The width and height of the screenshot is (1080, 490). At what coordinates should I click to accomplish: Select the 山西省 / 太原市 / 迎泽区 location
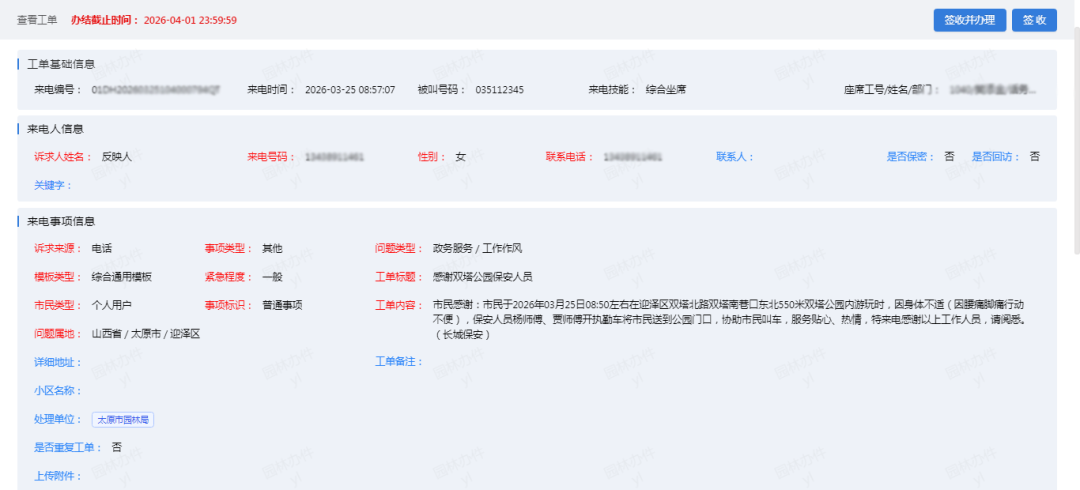(145, 334)
